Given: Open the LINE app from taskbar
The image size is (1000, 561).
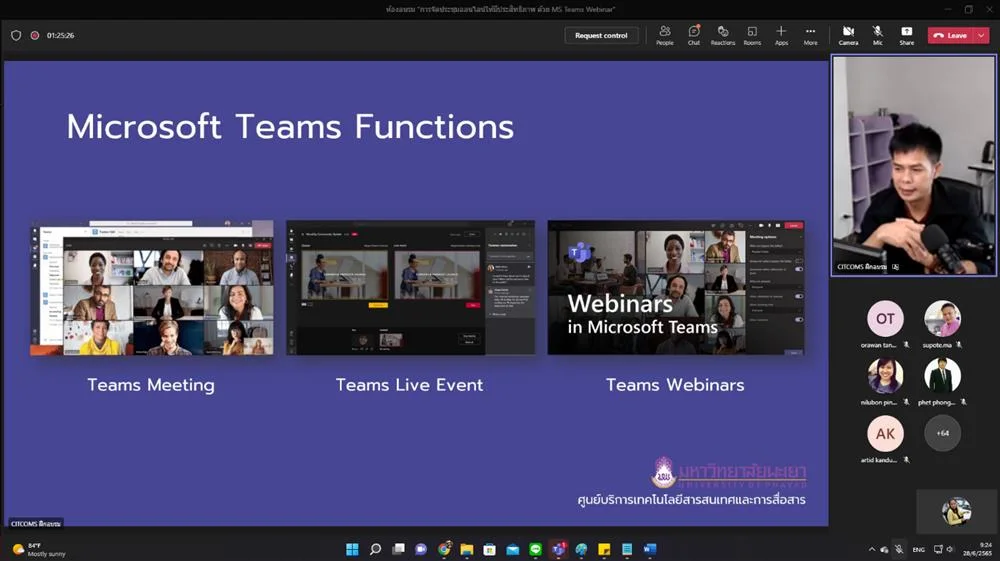Looking at the screenshot, I should [536, 549].
